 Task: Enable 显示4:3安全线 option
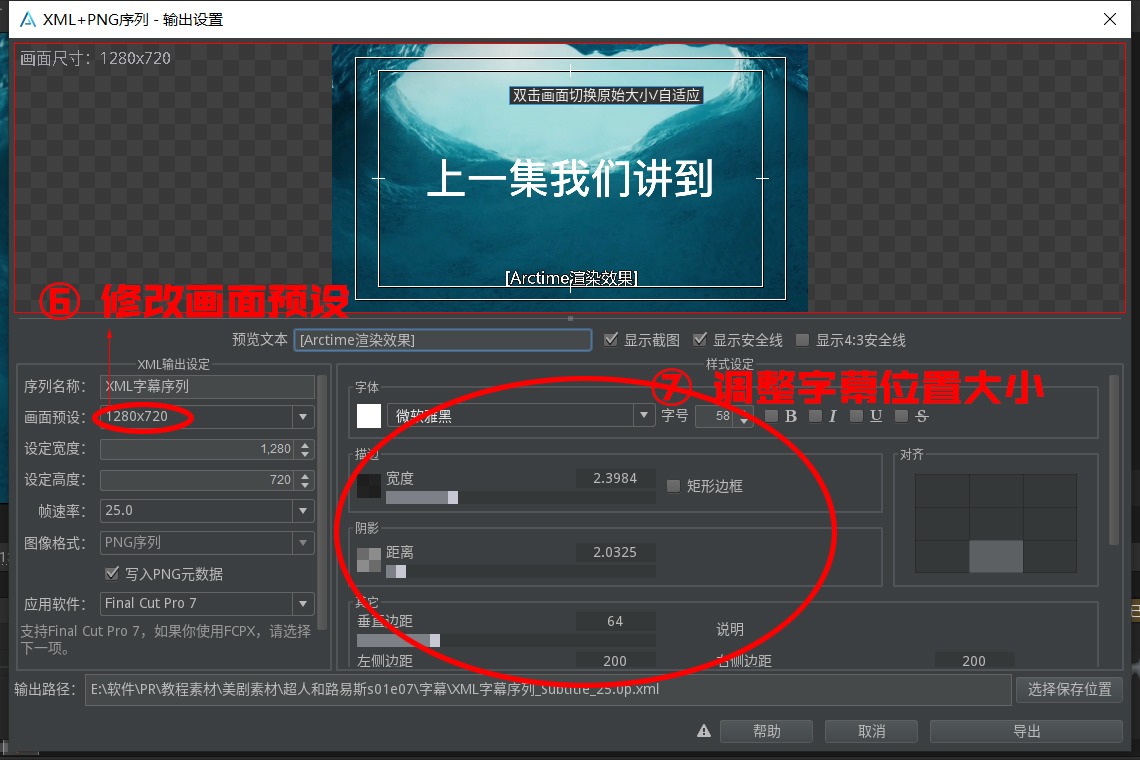[x=801, y=339]
